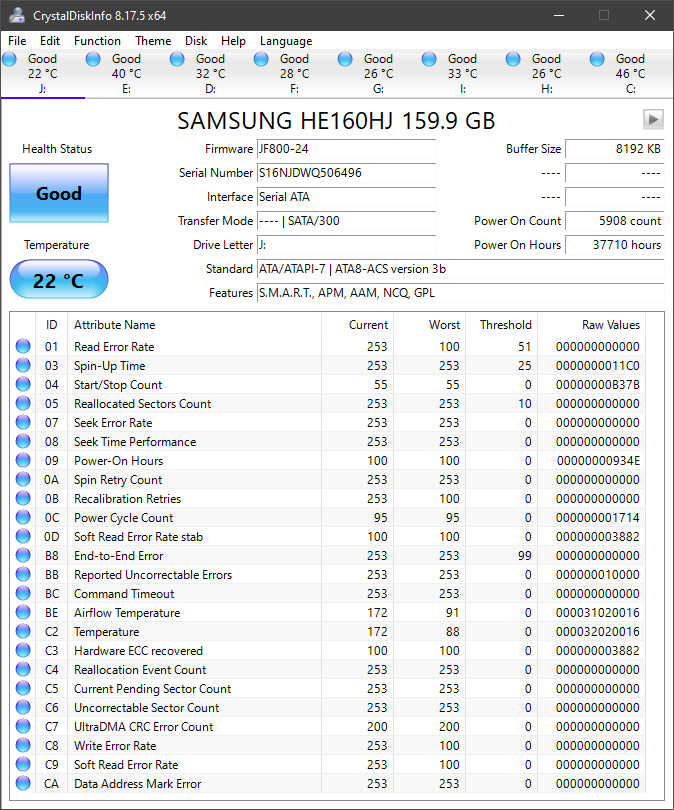Image resolution: width=674 pixels, height=810 pixels.
Task: Select the Write Error Rate row text
Action: pyautogui.click(x=115, y=745)
